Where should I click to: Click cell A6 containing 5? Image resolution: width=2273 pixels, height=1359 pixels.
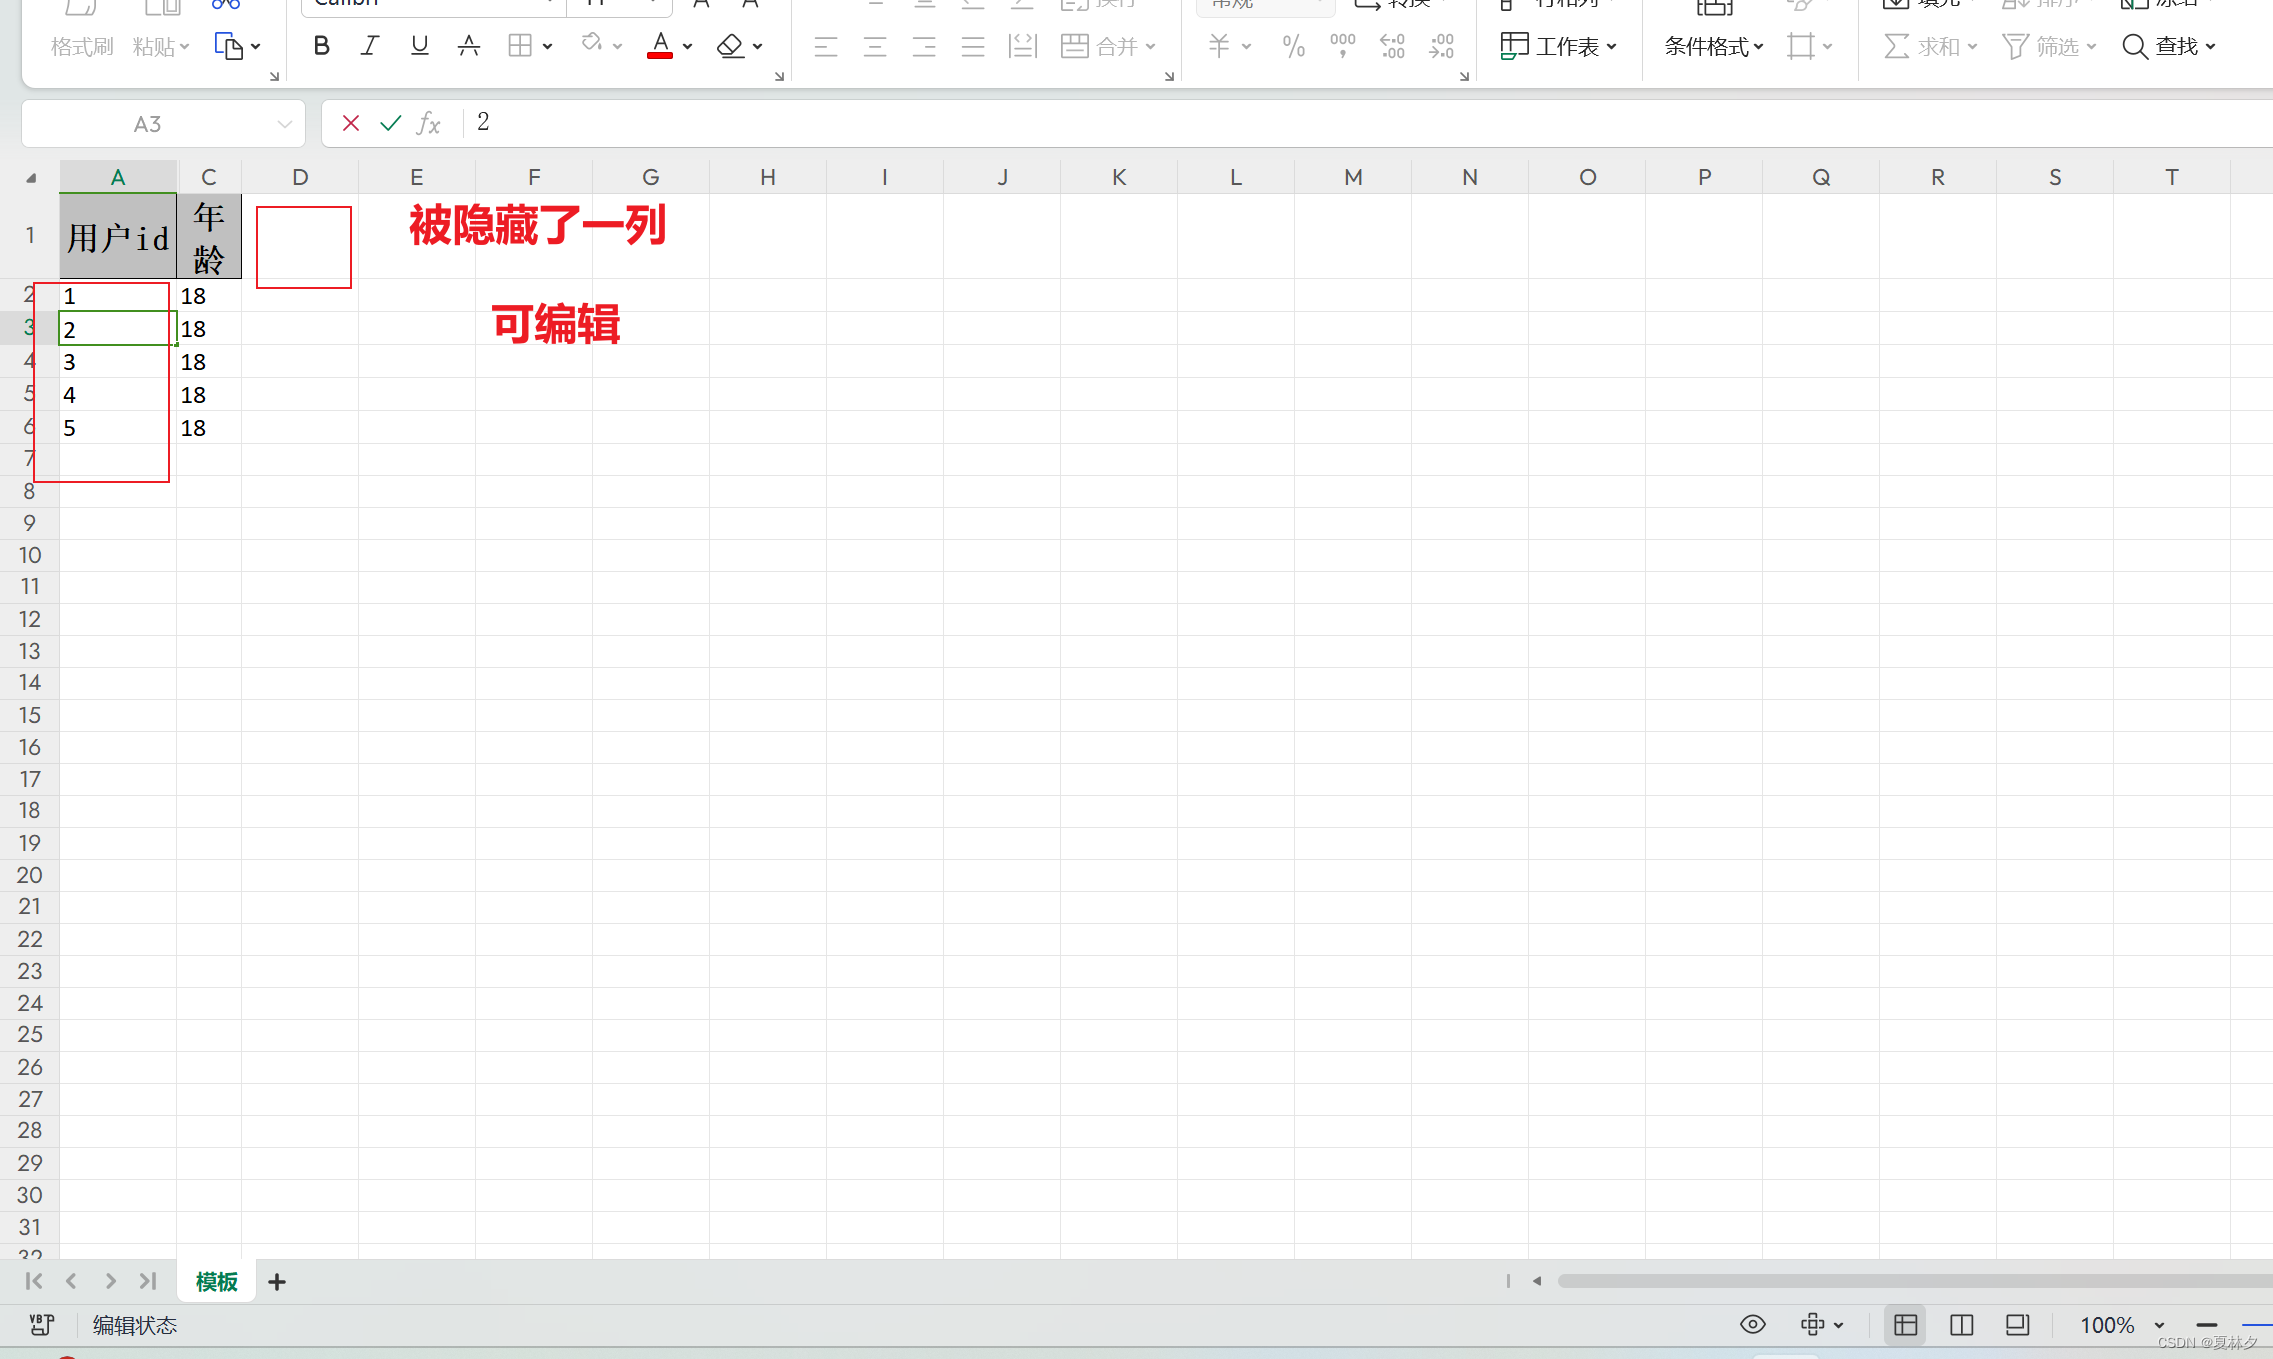[x=118, y=428]
